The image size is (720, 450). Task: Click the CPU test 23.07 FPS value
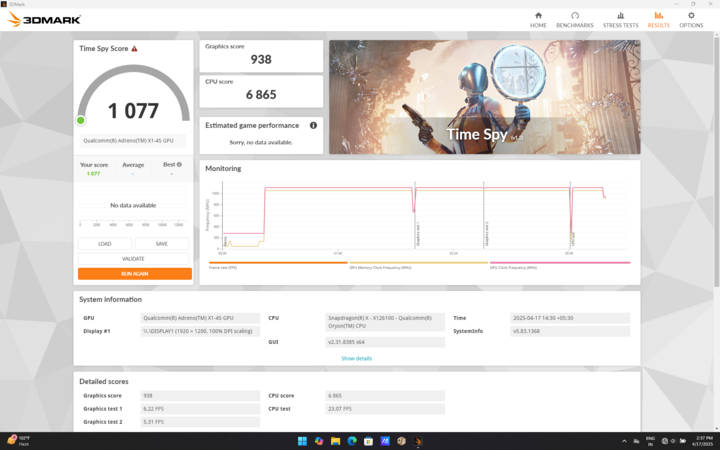coord(385,409)
